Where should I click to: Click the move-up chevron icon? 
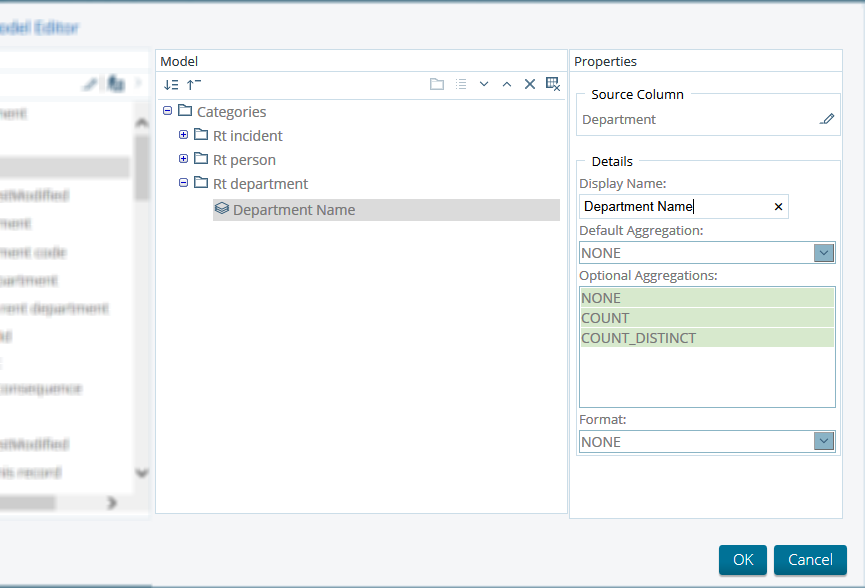tap(507, 84)
